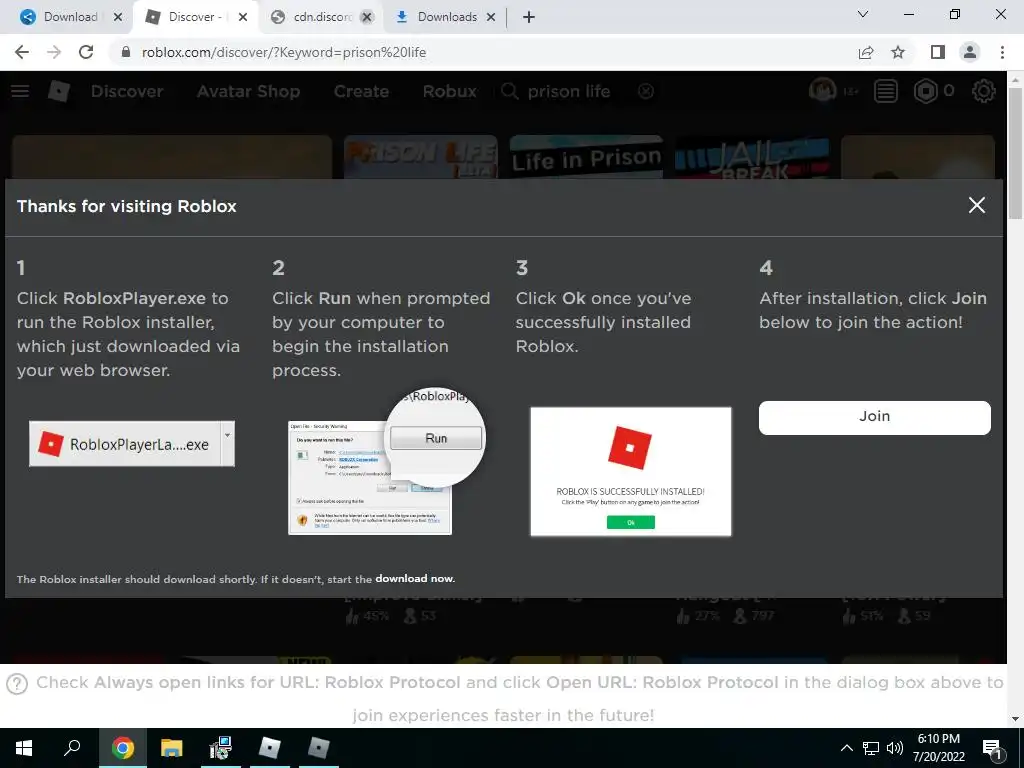Screen dimensions: 1024x768
Task: Close the Thanks for visiting Roblox dialog
Action: (x=976, y=205)
